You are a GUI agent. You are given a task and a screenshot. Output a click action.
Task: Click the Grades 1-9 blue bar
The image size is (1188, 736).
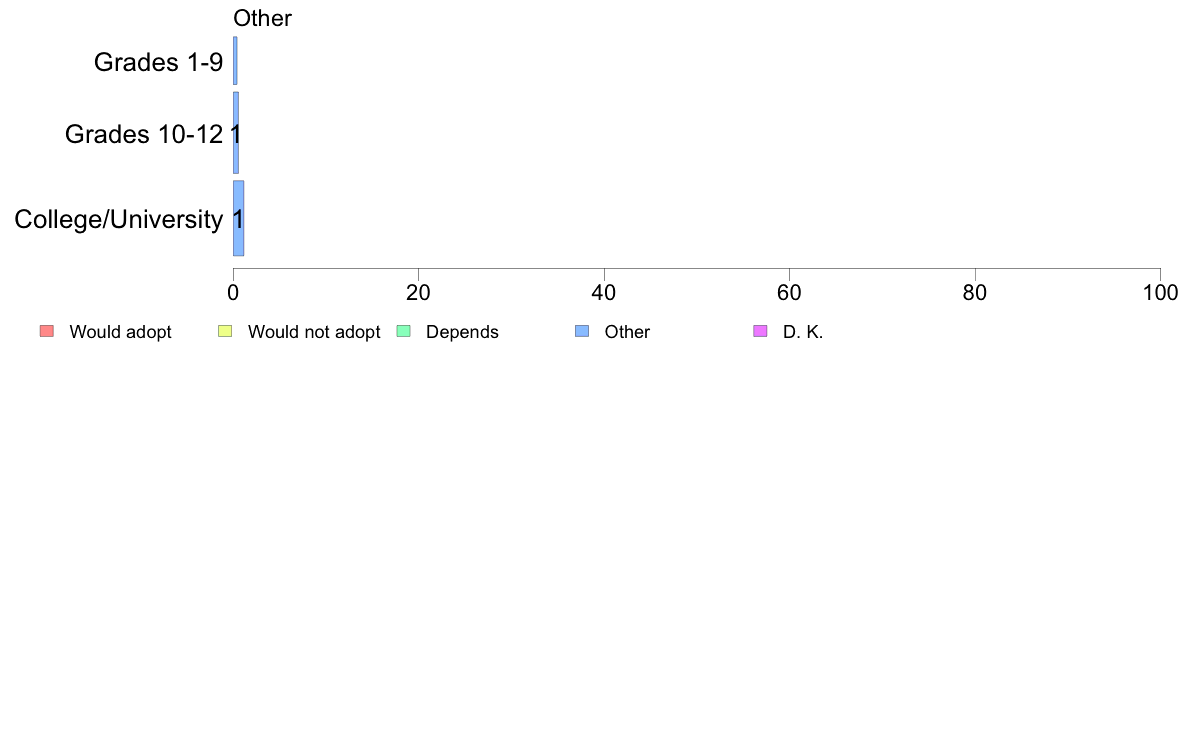pyautogui.click(x=235, y=61)
